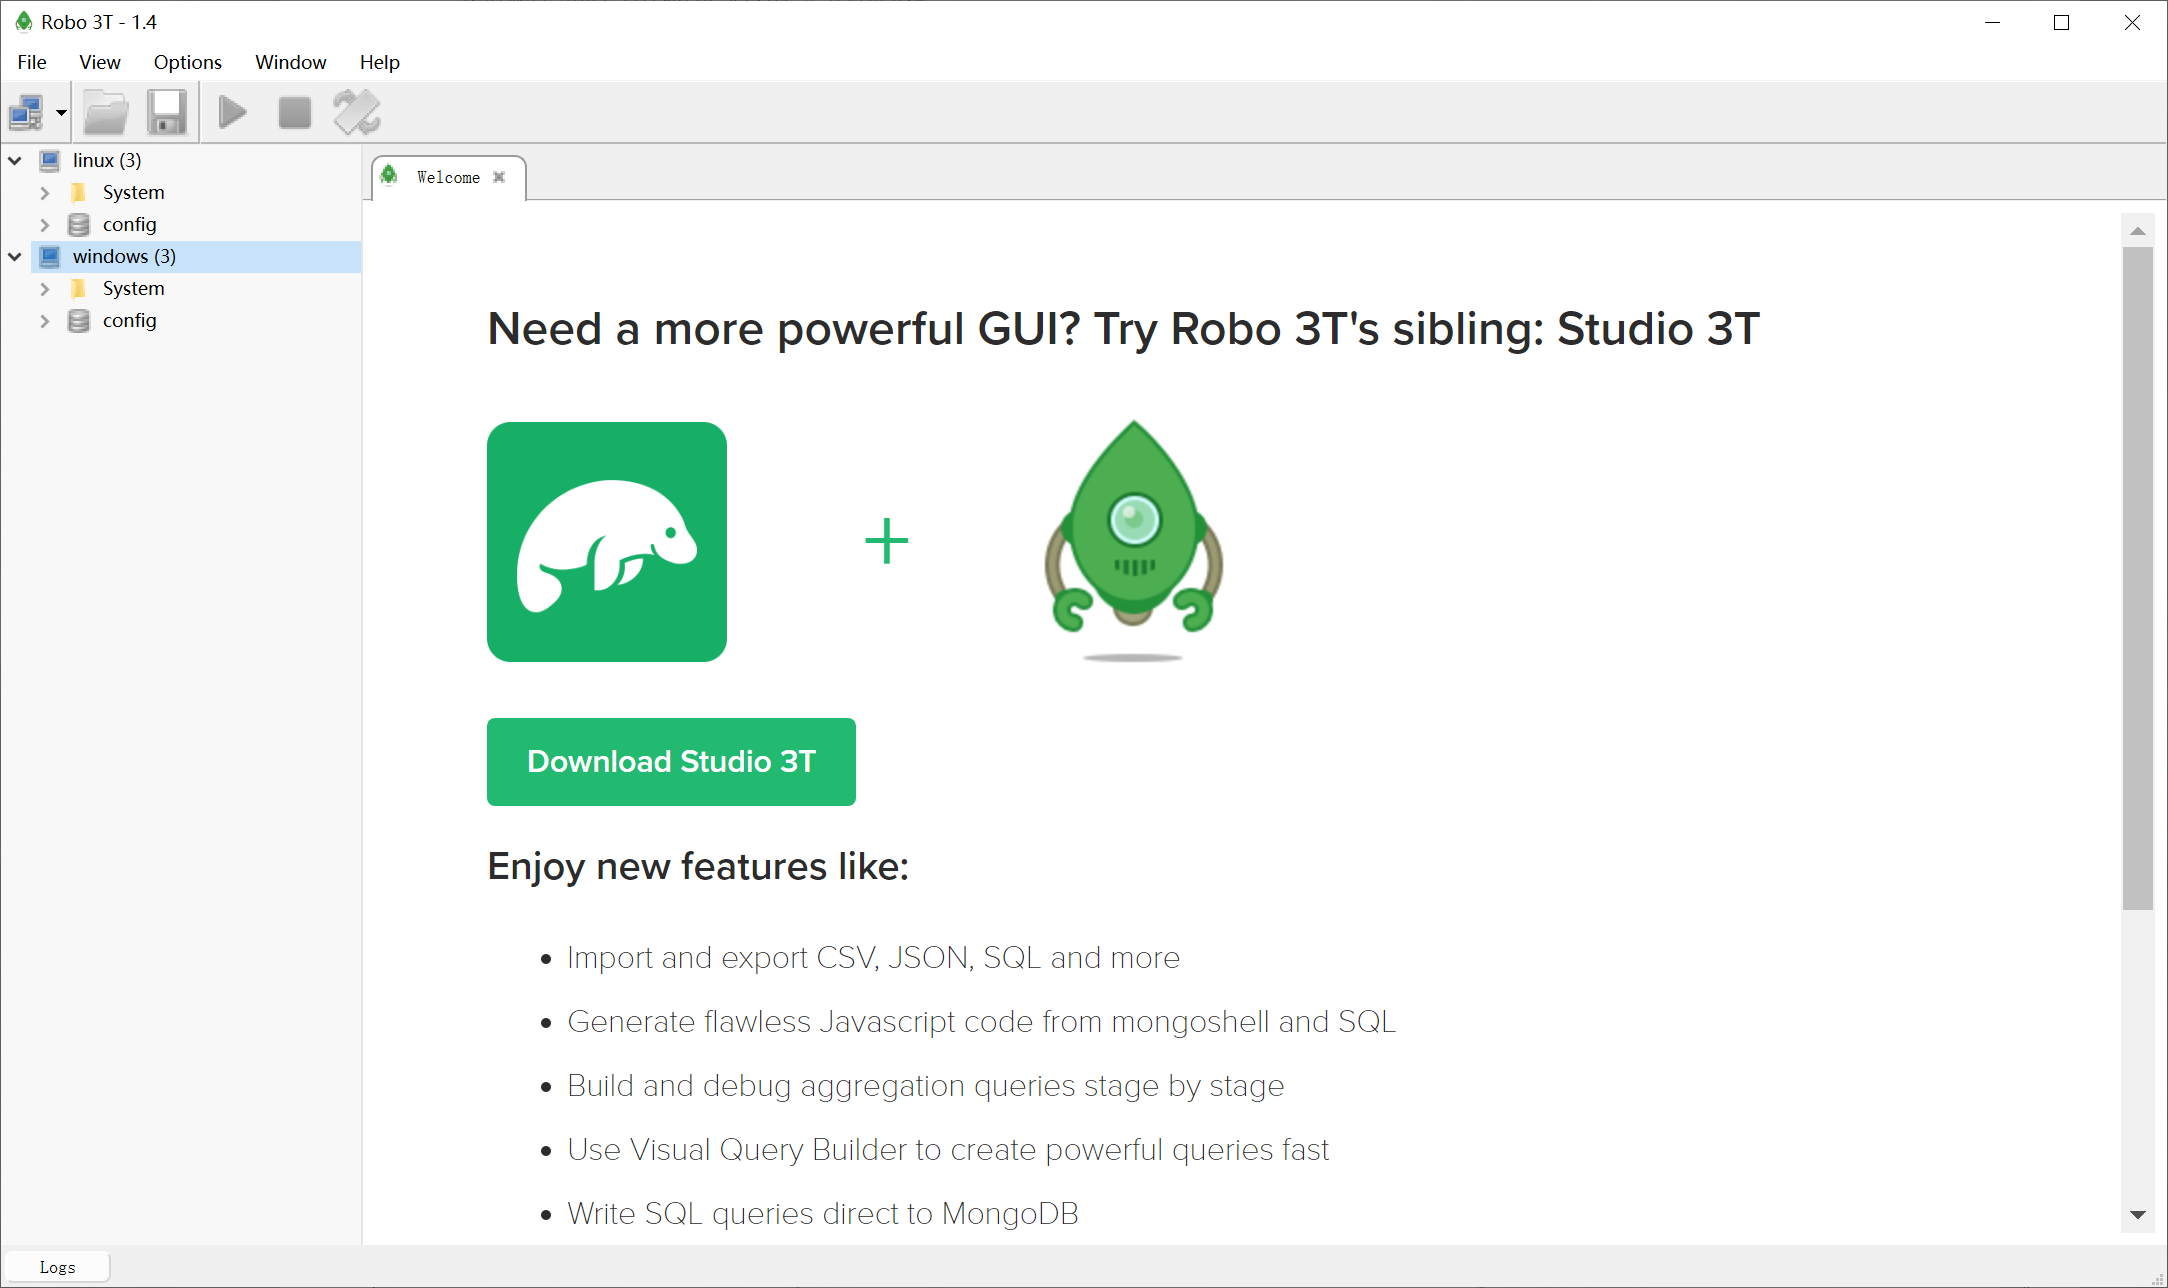Collapse the windows (3) connection
The image size is (2168, 1288).
(15, 256)
